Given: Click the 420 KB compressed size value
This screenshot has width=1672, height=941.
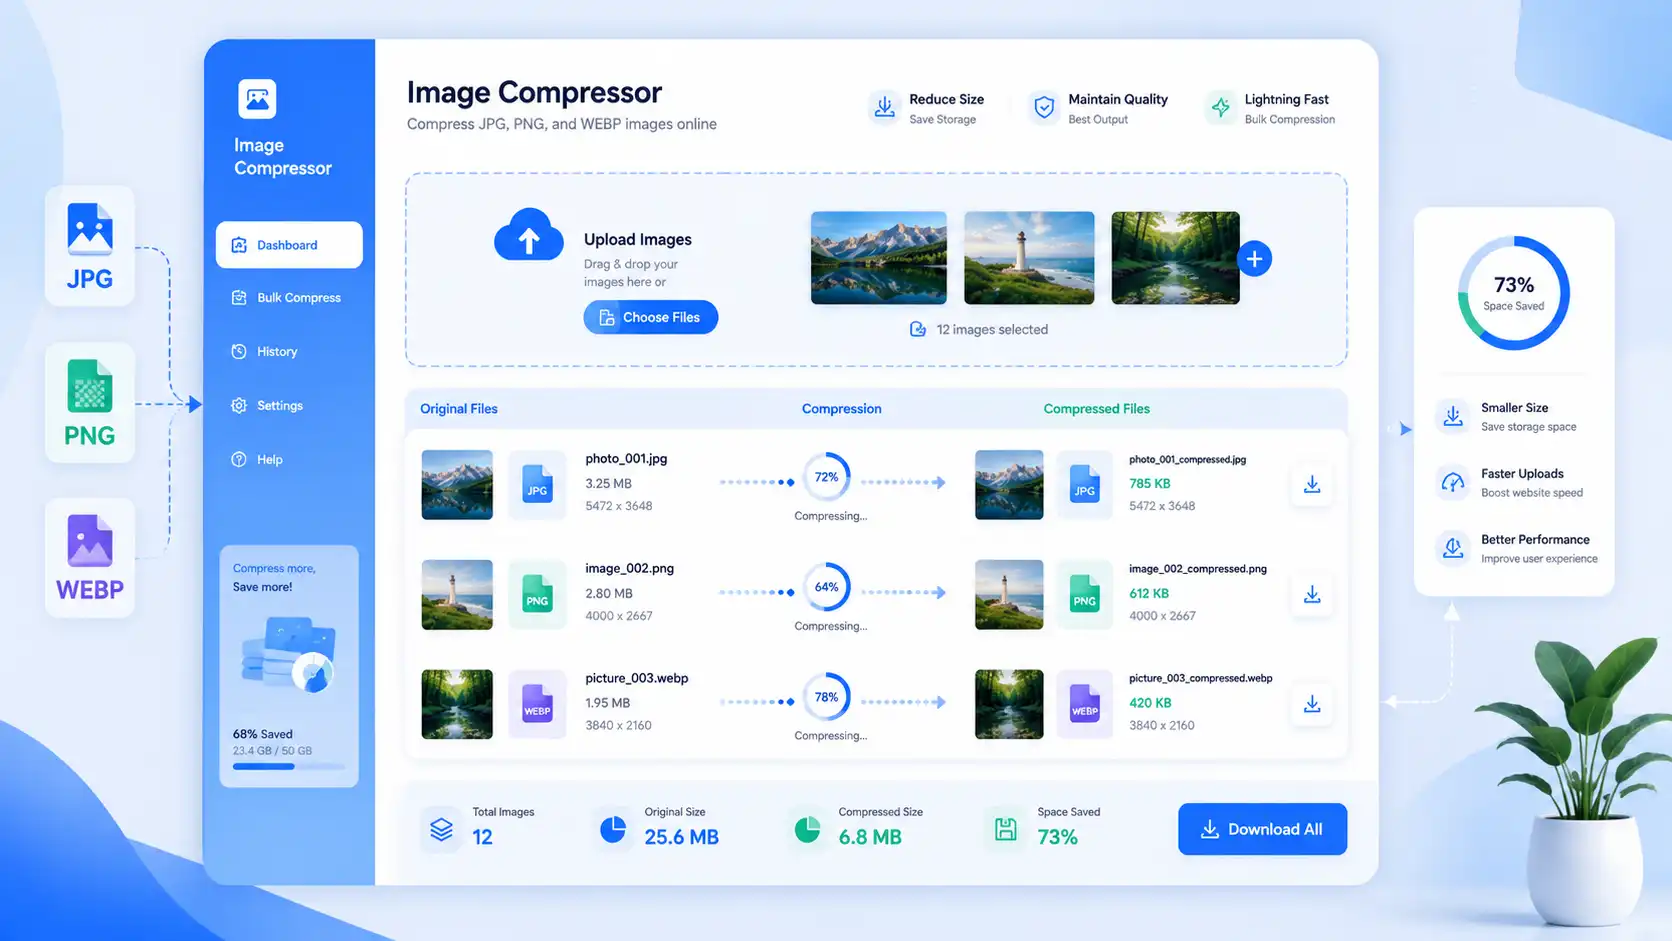Looking at the screenshot, I should tap(1150, 703).
